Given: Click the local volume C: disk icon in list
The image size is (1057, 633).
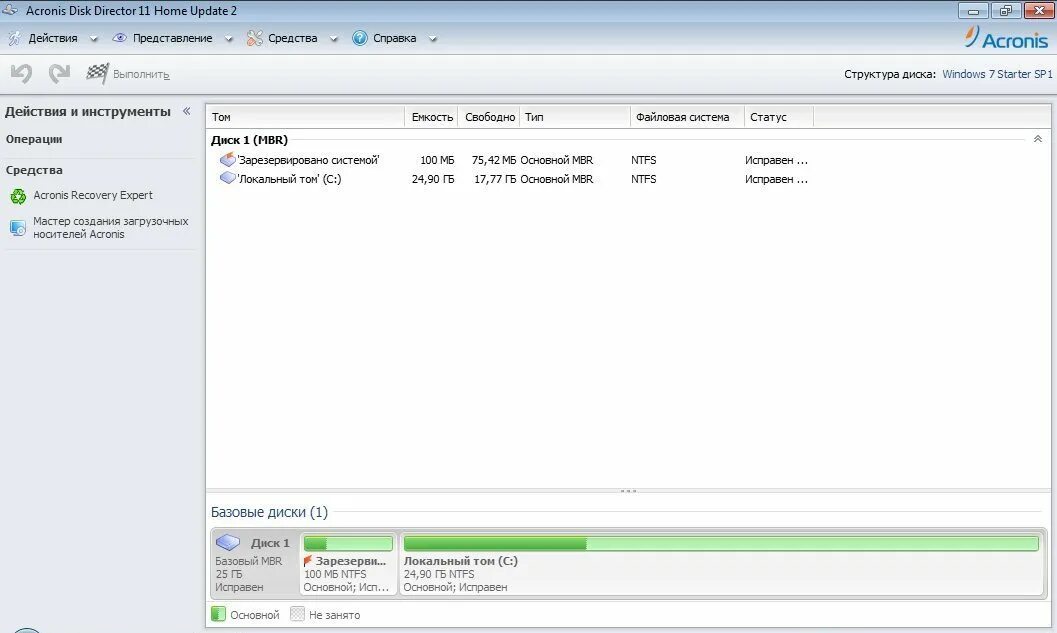Looking at the screenshot, I should pyautogui.click(x=228, y=178).
